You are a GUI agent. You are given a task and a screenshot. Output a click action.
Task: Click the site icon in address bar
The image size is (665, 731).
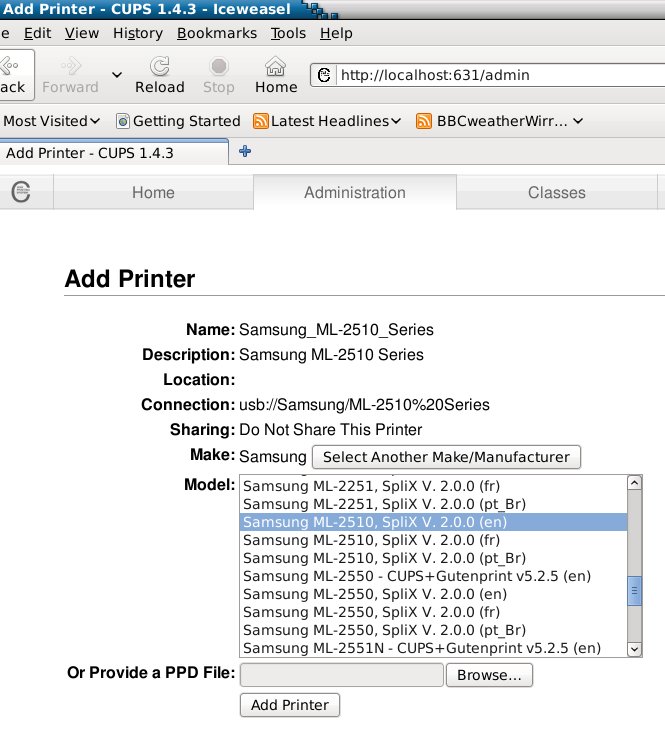[x=324, y=75]
